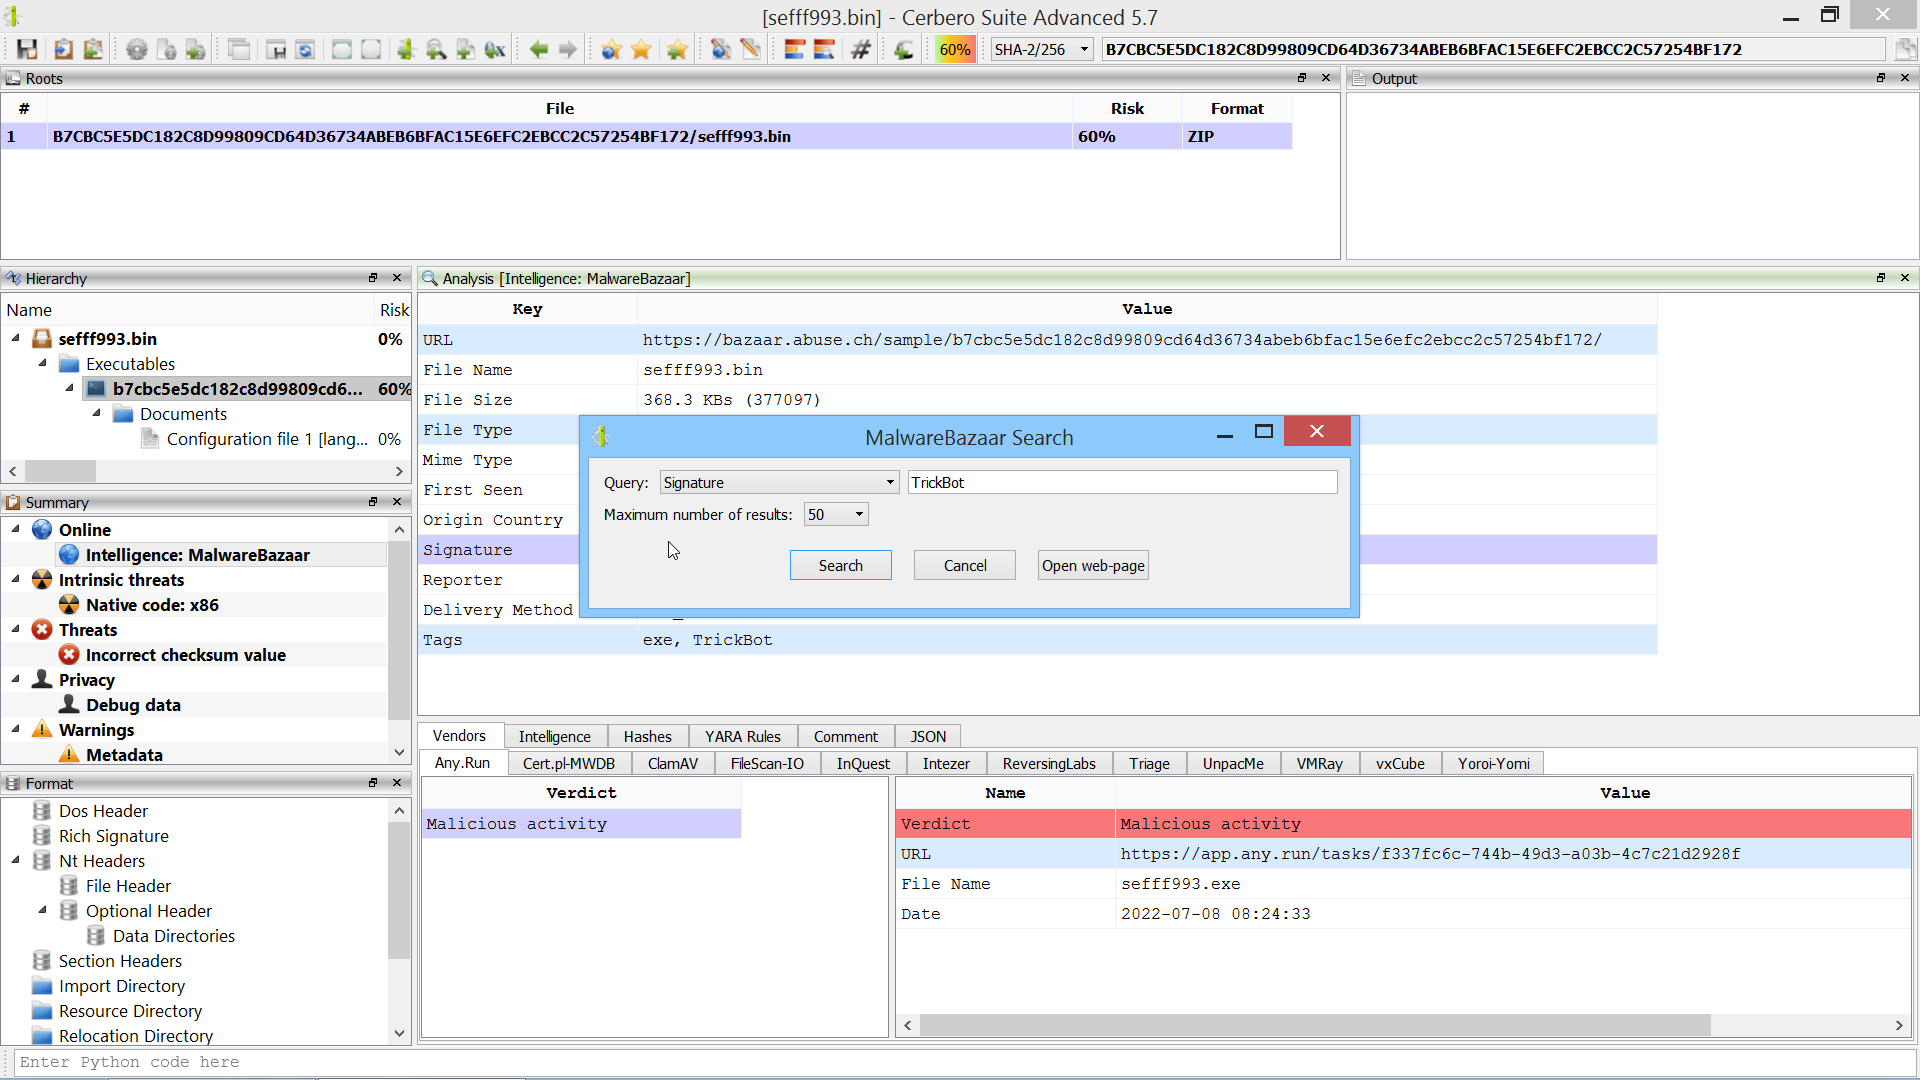Float the Output panel

[1880, 78]
